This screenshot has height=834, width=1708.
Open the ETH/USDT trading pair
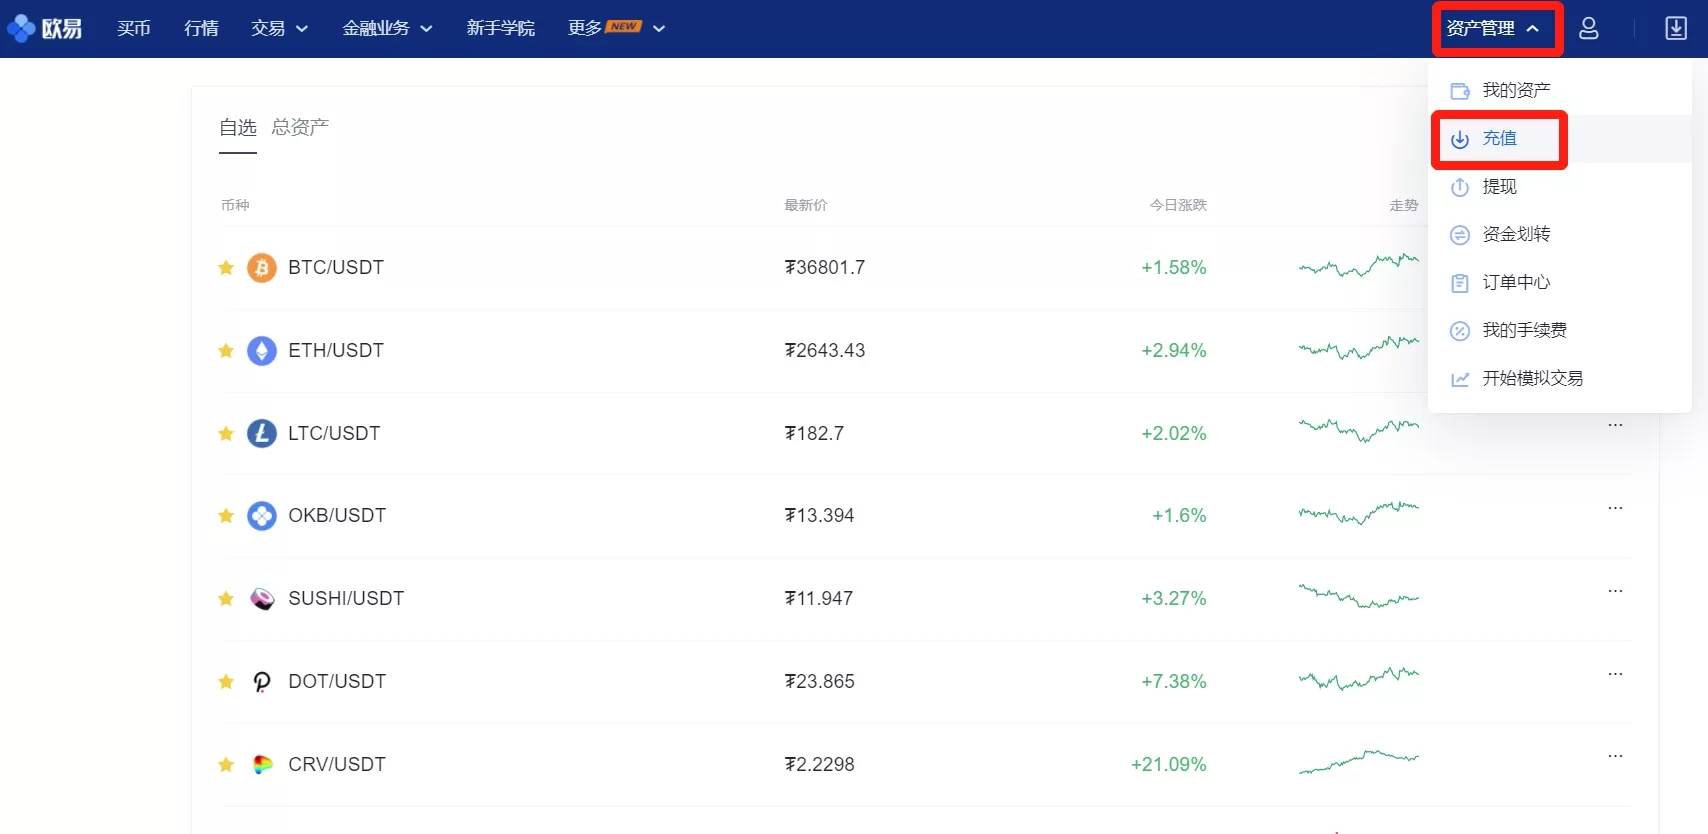coord(335,351)
